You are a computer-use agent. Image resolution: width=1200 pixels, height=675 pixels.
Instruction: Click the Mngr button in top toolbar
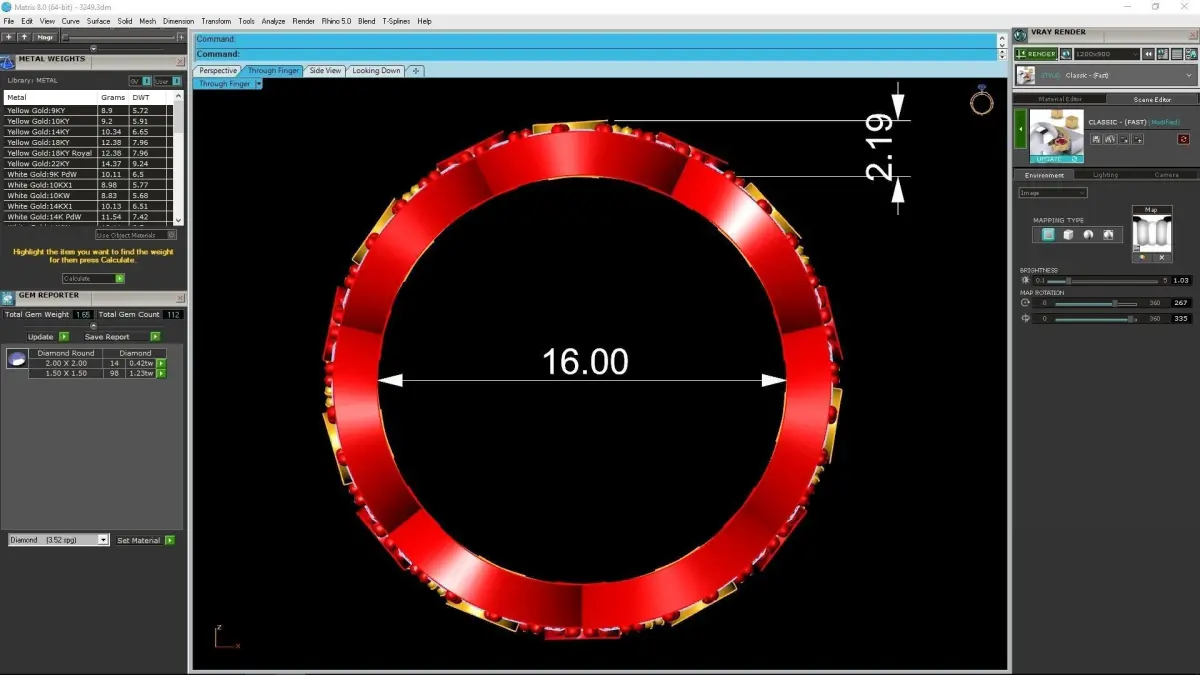46,37
